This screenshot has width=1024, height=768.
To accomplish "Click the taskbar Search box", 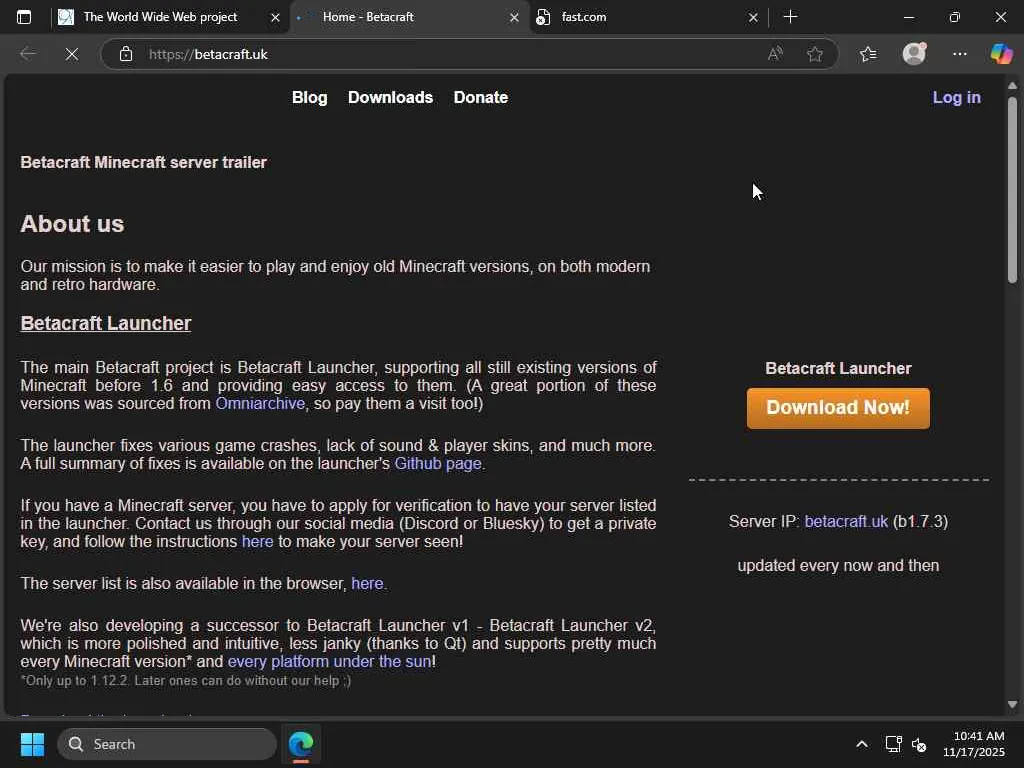I will [167, 744].
